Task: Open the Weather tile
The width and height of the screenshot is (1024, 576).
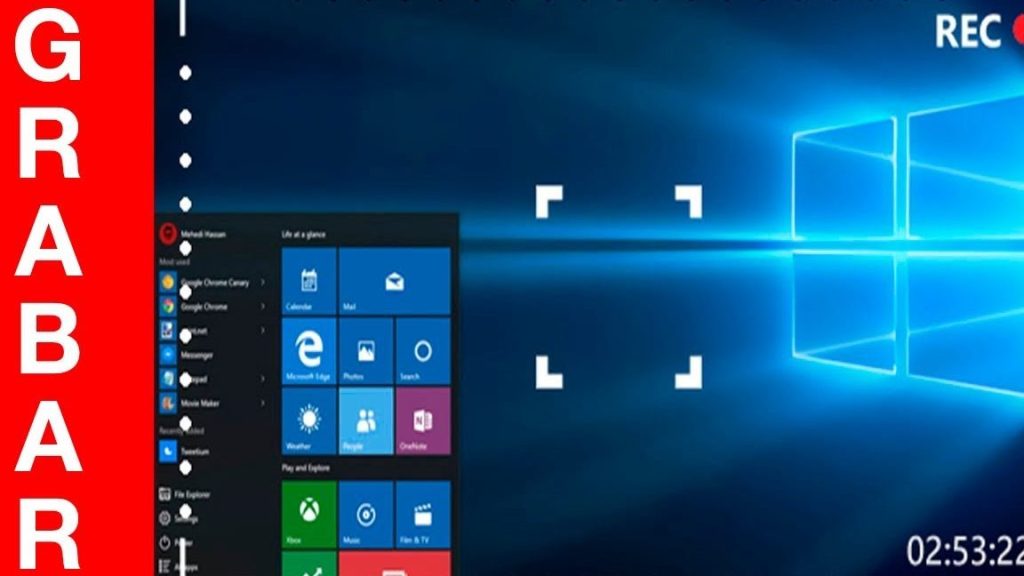Action: [309, 421]
